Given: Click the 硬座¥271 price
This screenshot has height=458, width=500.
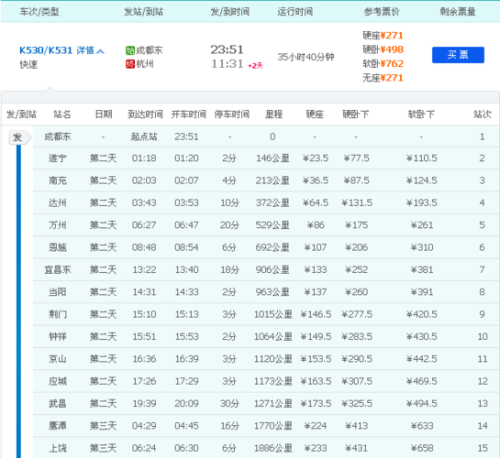Looking at the screenshot, I should [x=383, y=35].
